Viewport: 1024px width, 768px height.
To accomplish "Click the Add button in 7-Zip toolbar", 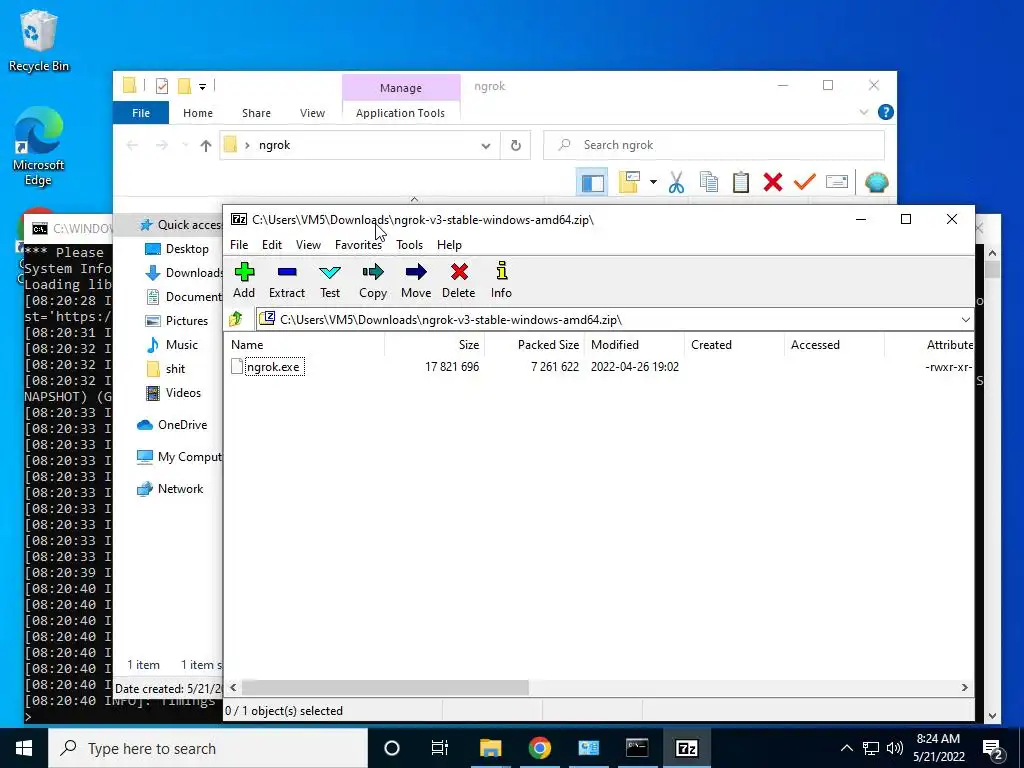I will pos(244,281).
